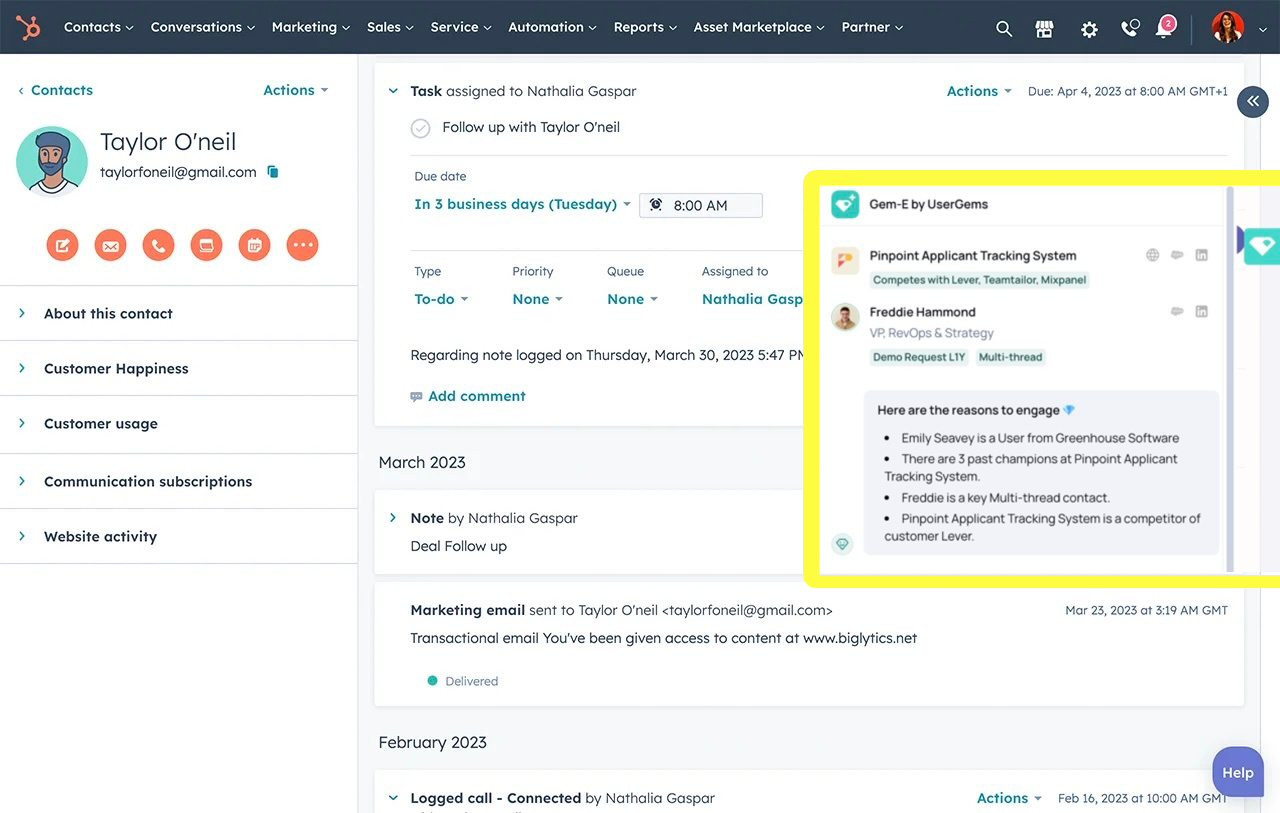This screenshot has width=1280, height=813.
Task: Open the Service menu
Action: pos(461,27)
